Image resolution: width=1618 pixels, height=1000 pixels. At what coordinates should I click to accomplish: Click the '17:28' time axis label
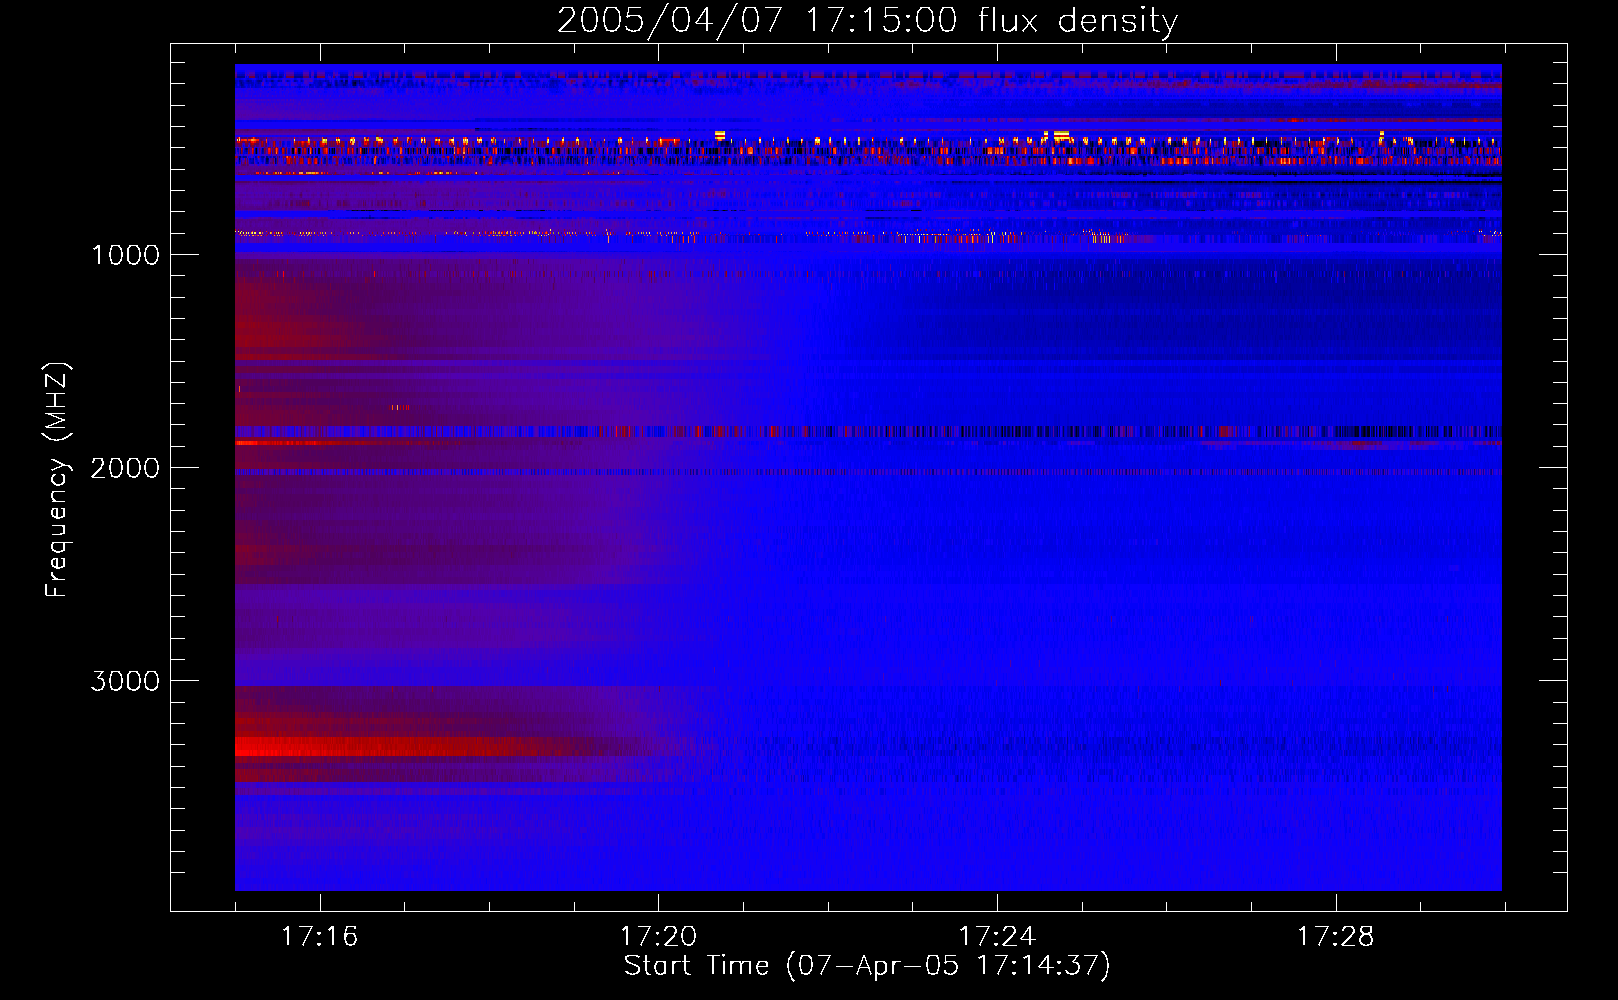click(x=1336, y=936)
